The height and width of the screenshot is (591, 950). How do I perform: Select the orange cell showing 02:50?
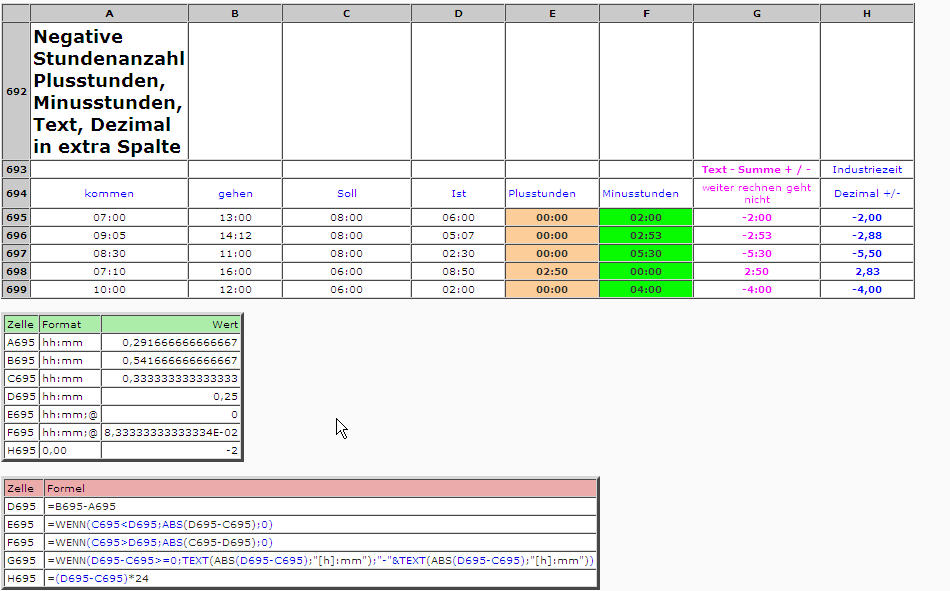coord(551,271)
